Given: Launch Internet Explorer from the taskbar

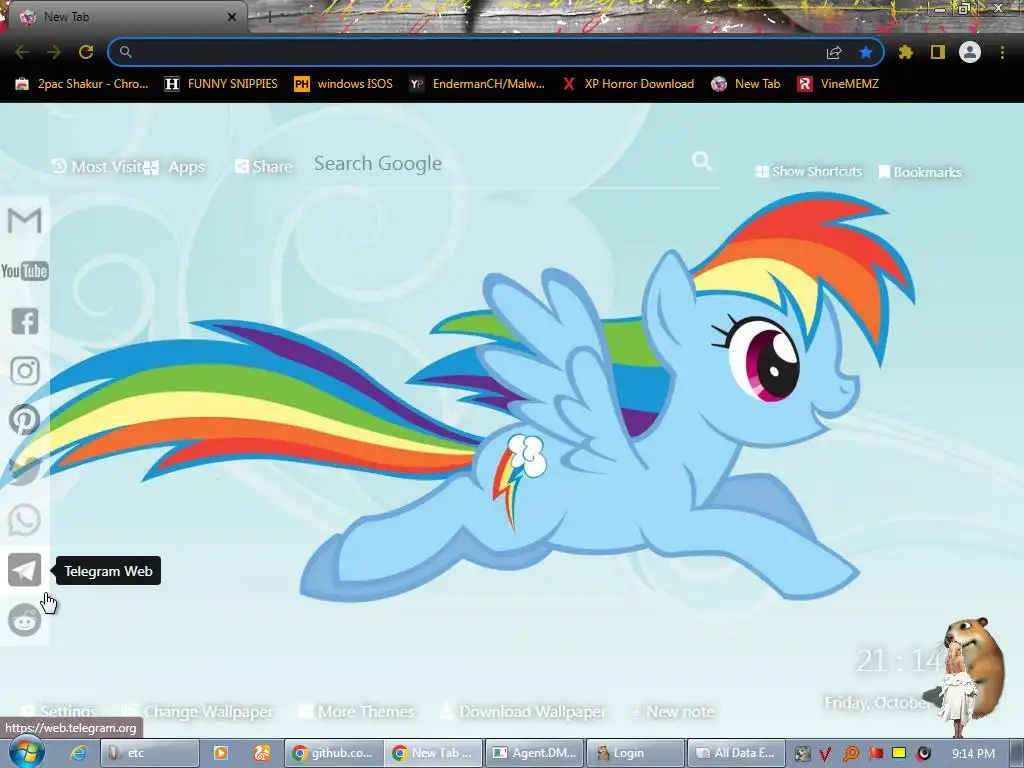Looking at the screenshot, I should pos(78,753).
